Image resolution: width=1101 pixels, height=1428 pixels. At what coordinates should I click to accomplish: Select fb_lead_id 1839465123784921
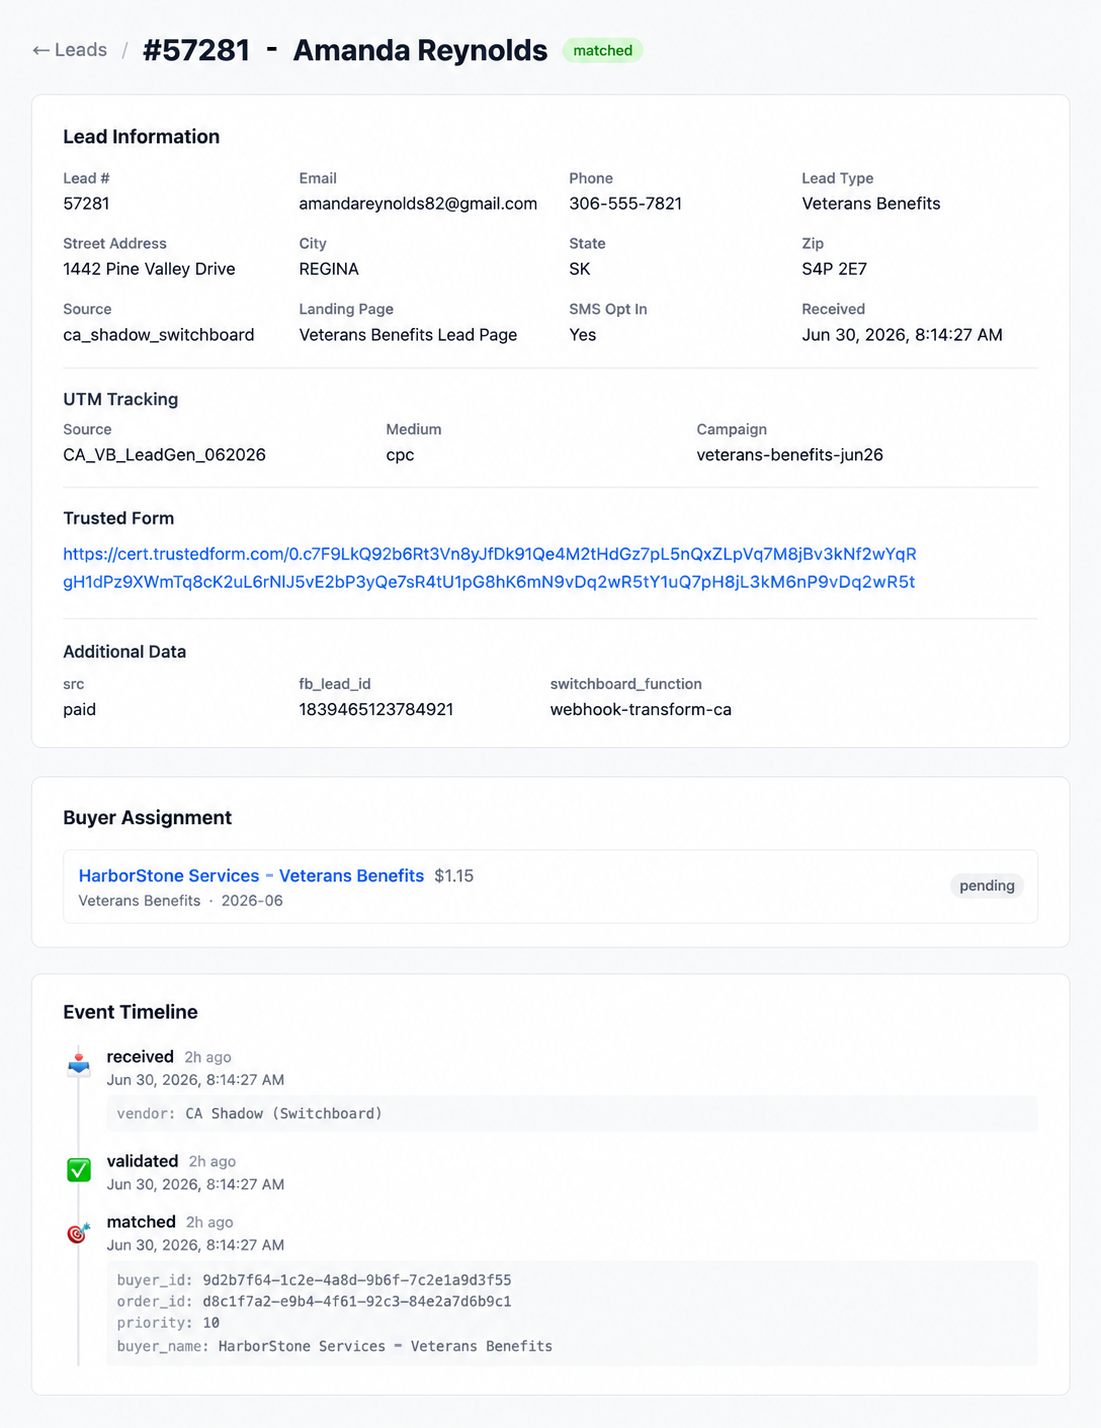[x=376, y=710]
